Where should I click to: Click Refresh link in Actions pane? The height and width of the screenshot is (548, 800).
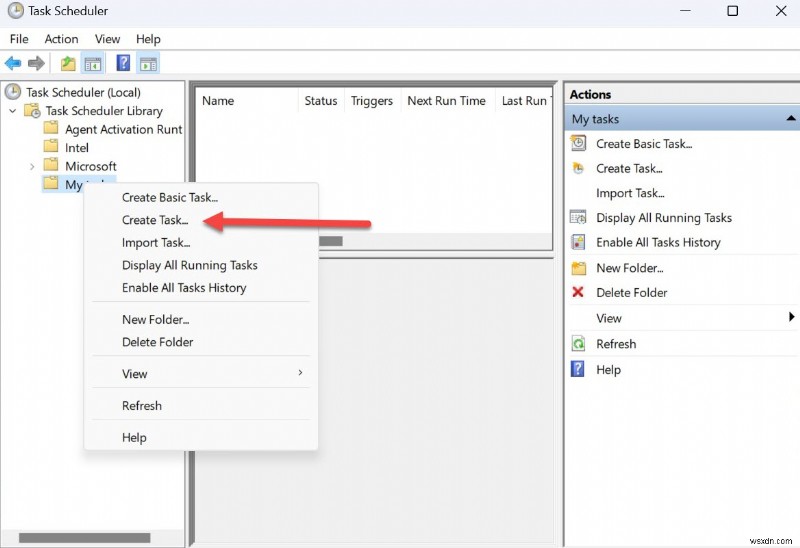click(x=616, y=344)
